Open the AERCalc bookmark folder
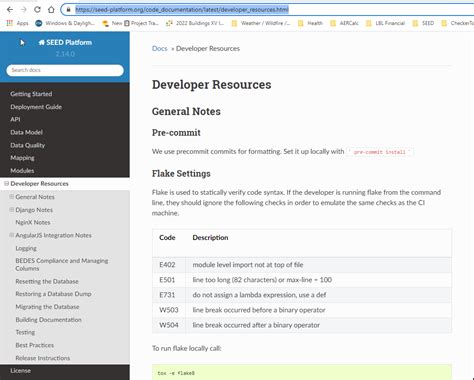 point(344,23)
